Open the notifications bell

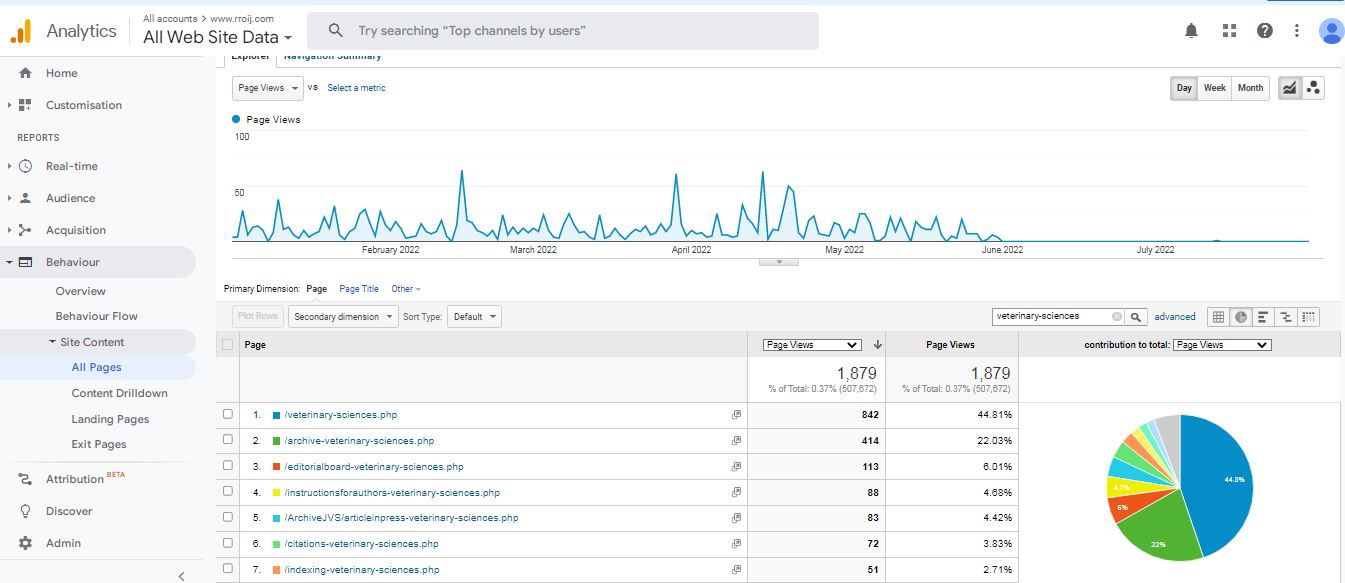point(1191,31)
